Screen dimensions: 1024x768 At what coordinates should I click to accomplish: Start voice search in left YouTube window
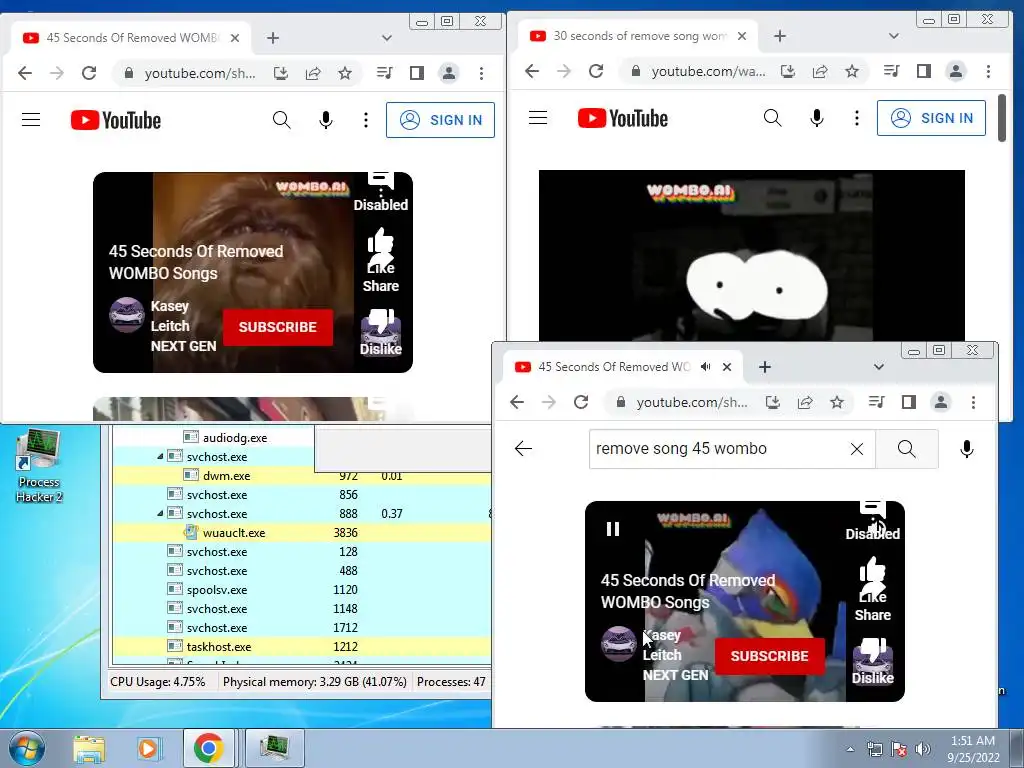pyautogui.click(x=326, y=120)
